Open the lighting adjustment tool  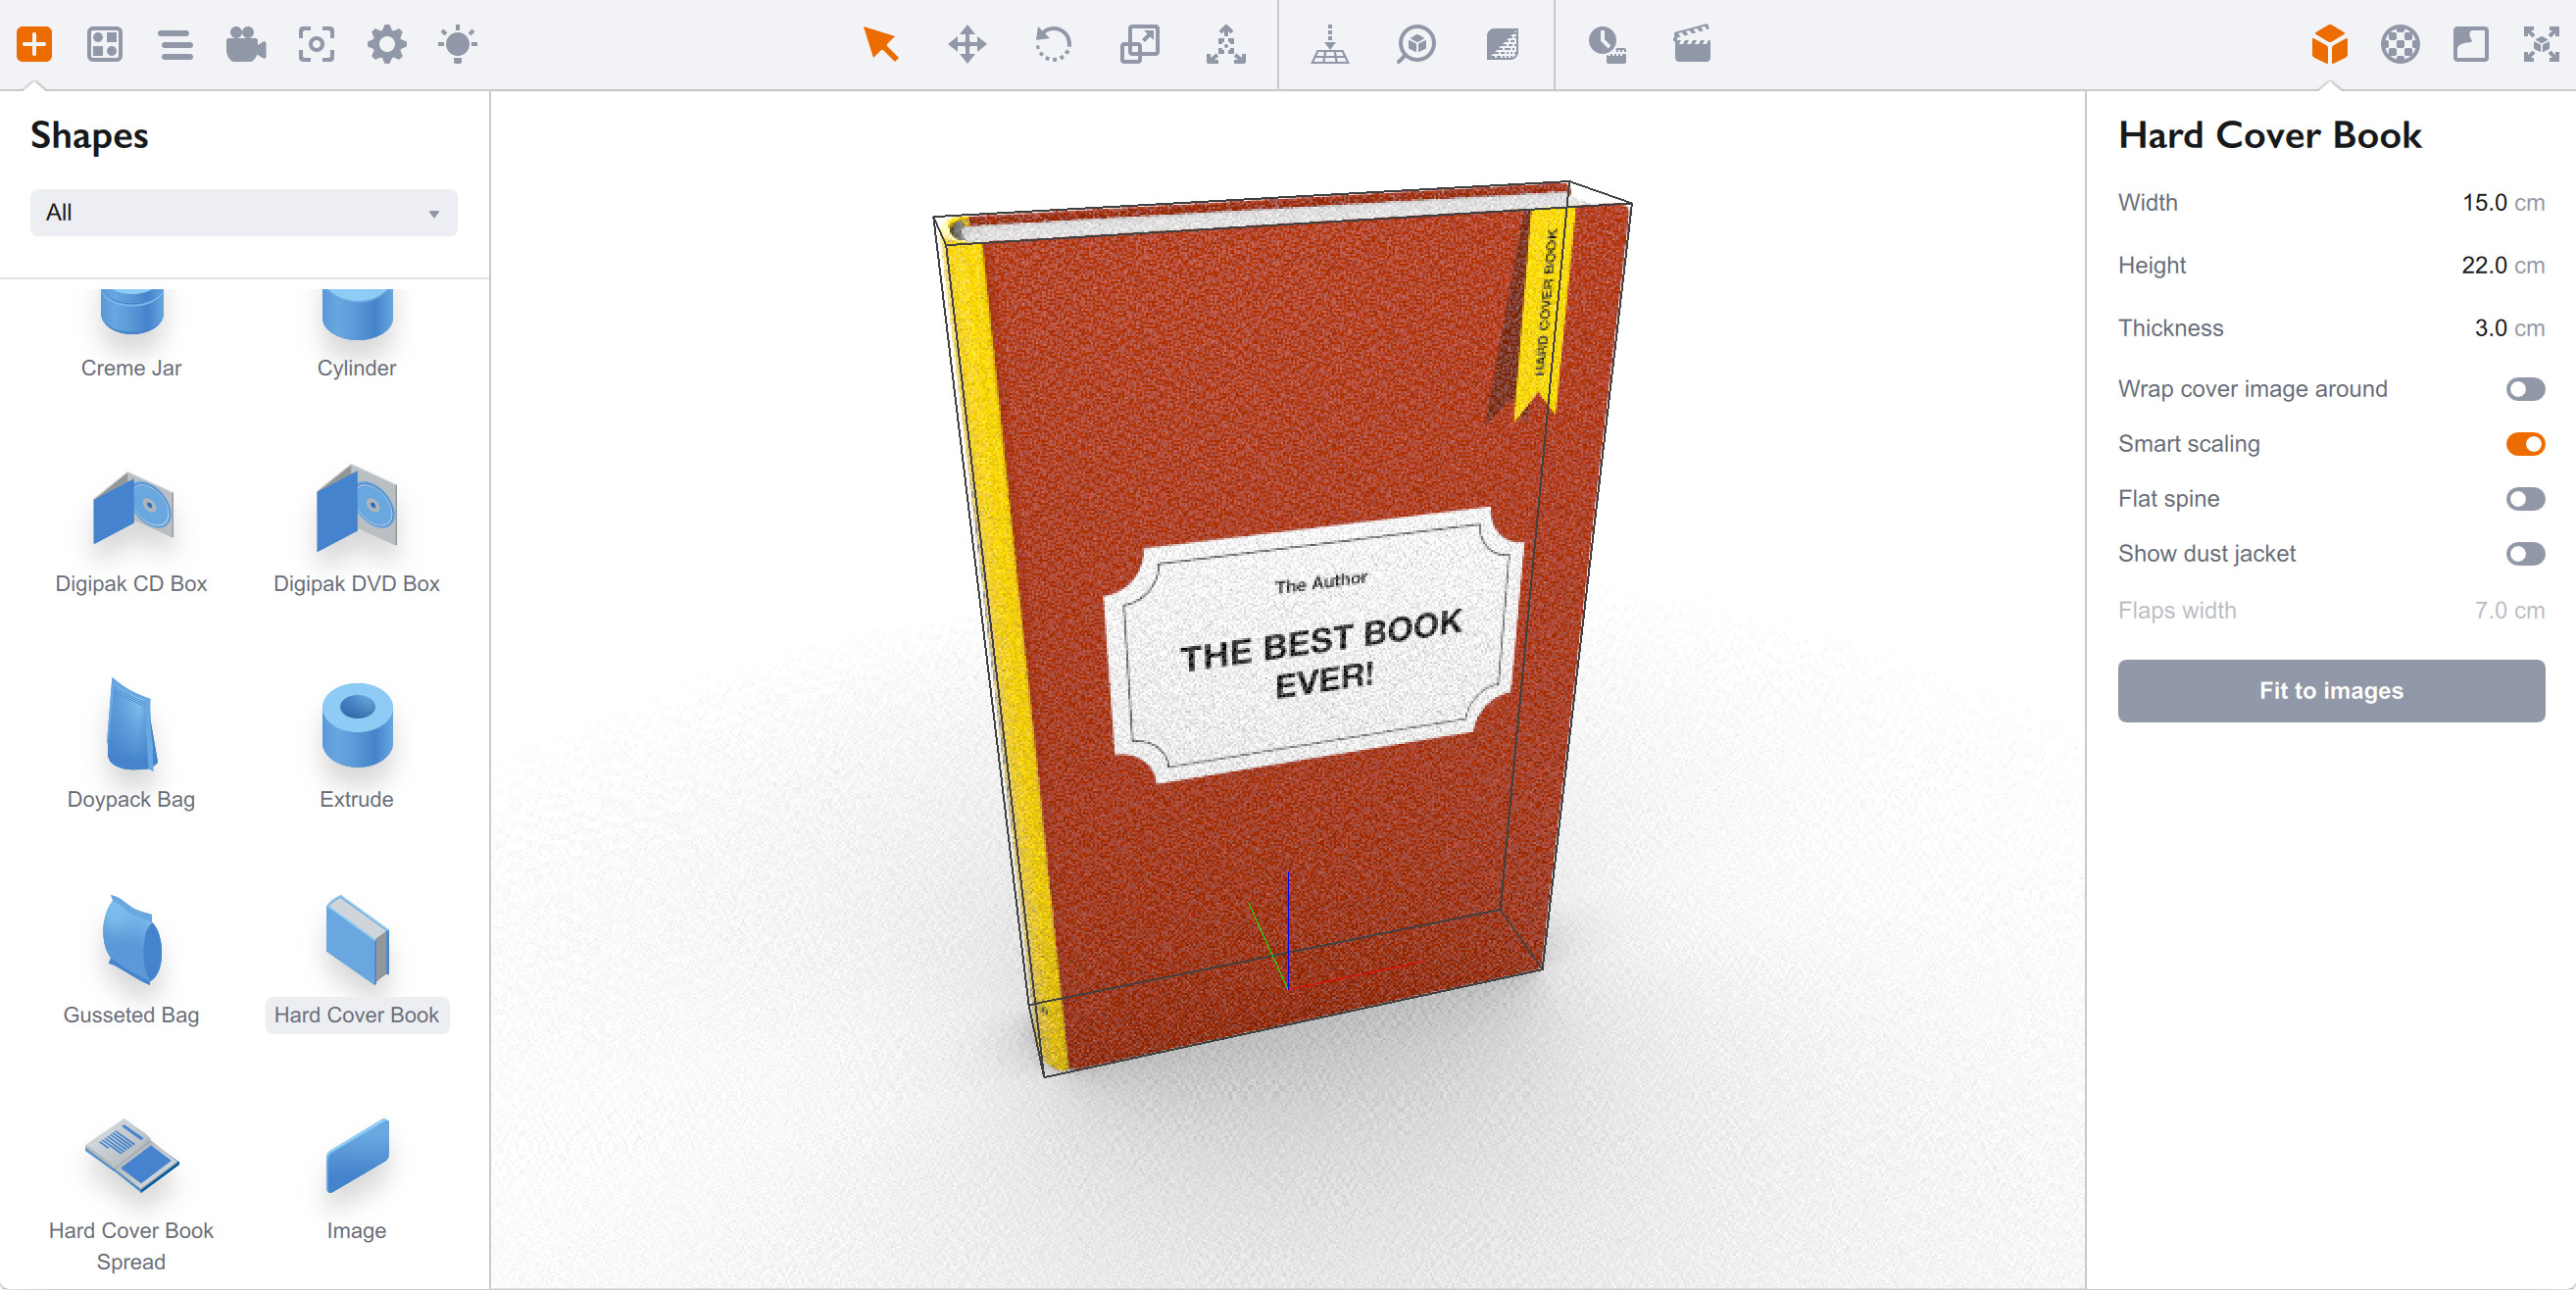tap(457, 45)
